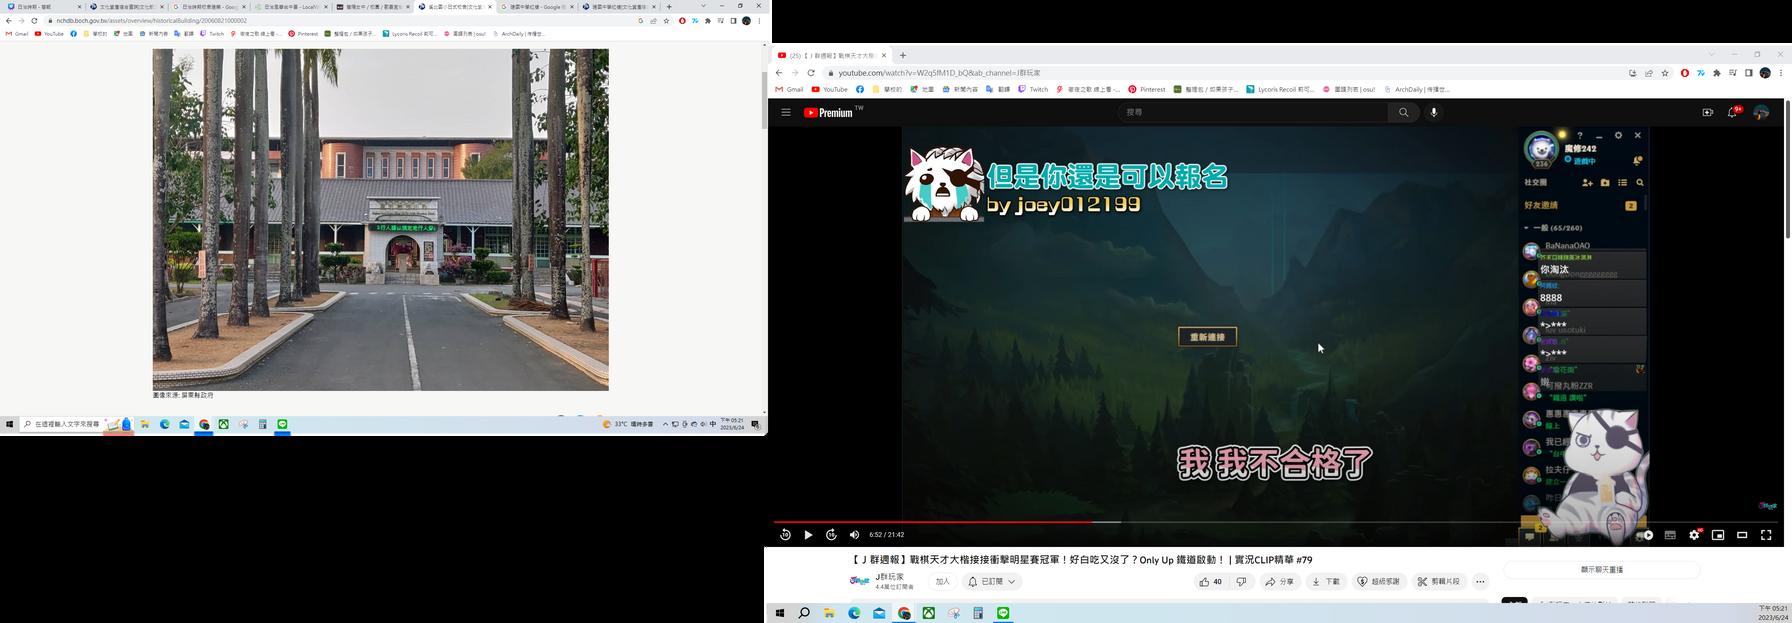1792x623 pixels.
Task: Rewind ten seconds in YouTube player
Action: 785,535
